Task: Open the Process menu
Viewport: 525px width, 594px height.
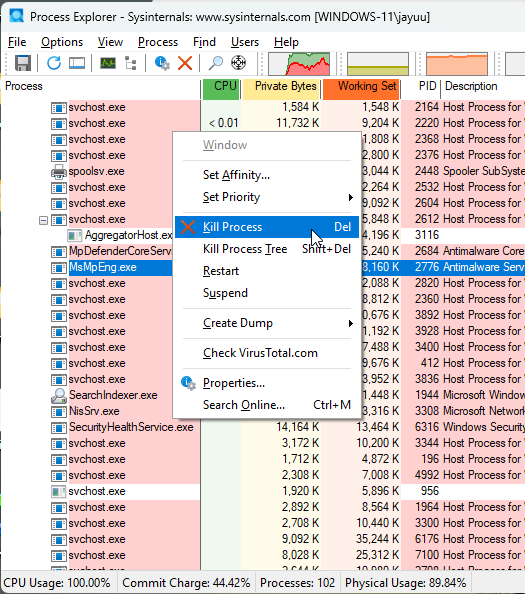Action: [158, 42]
